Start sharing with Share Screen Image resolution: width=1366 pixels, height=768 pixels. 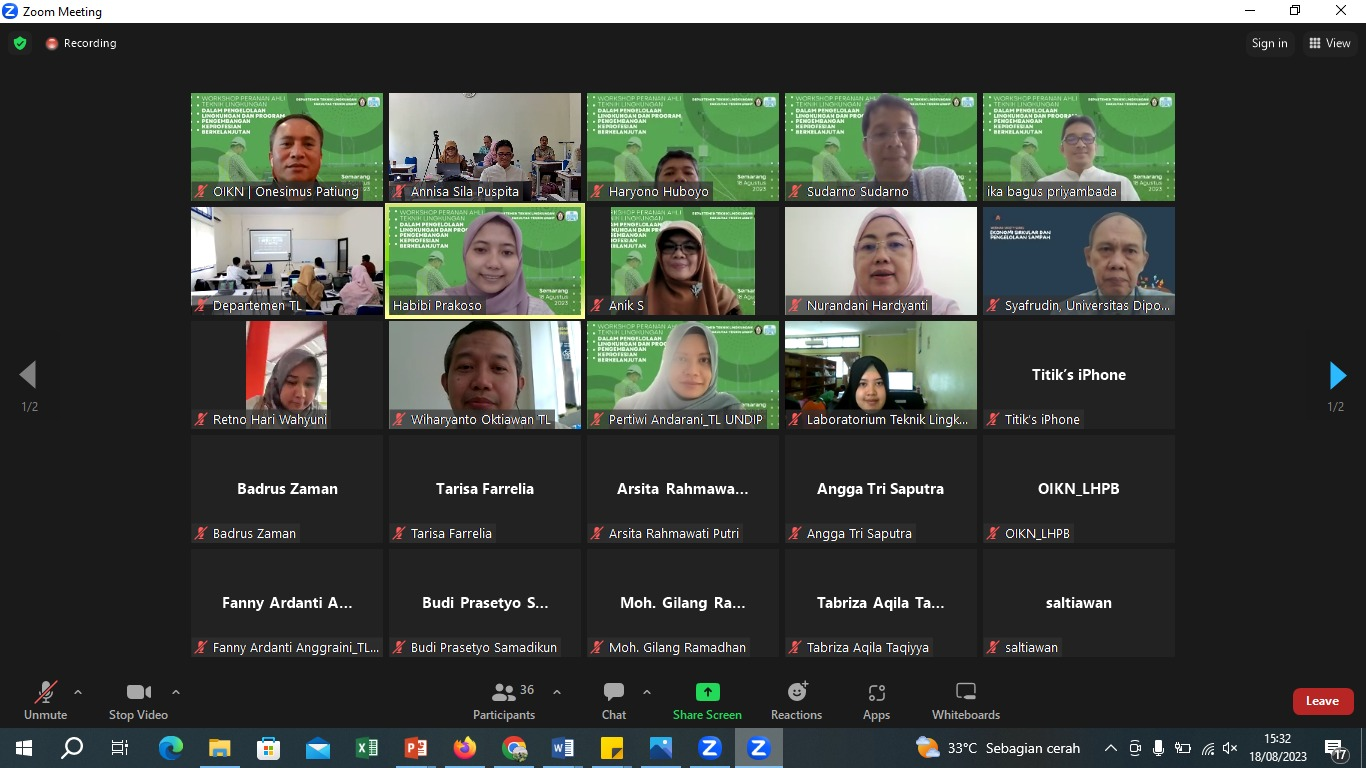tap(707, 700)
